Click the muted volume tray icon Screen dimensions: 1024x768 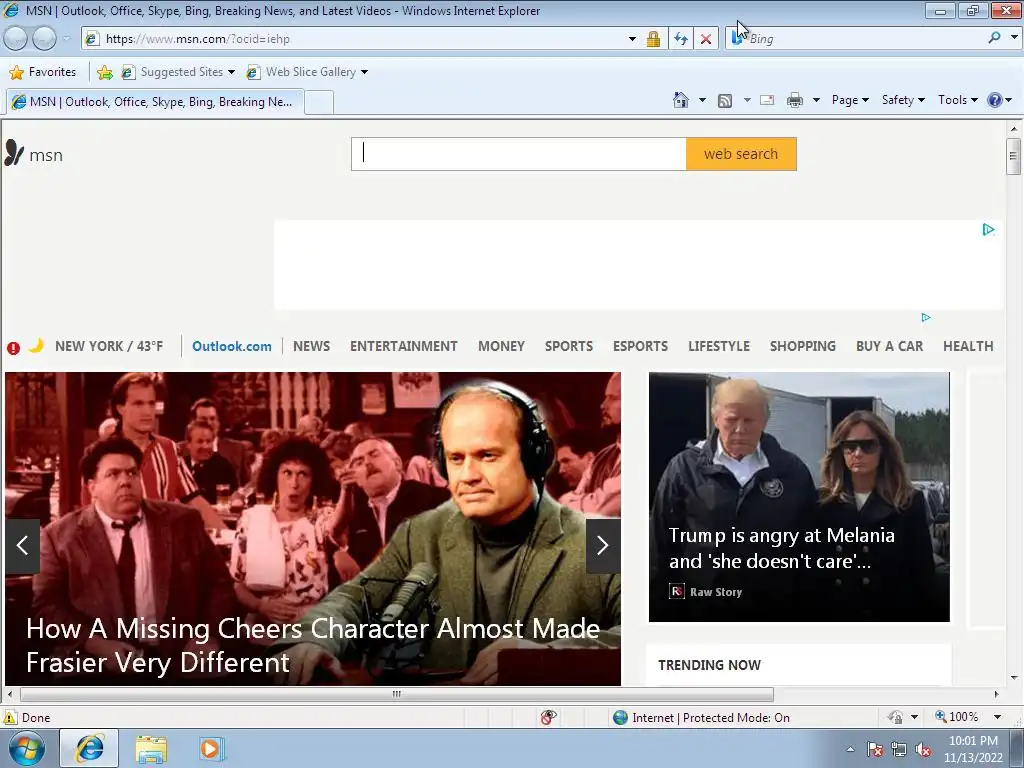tap(923, 750)
